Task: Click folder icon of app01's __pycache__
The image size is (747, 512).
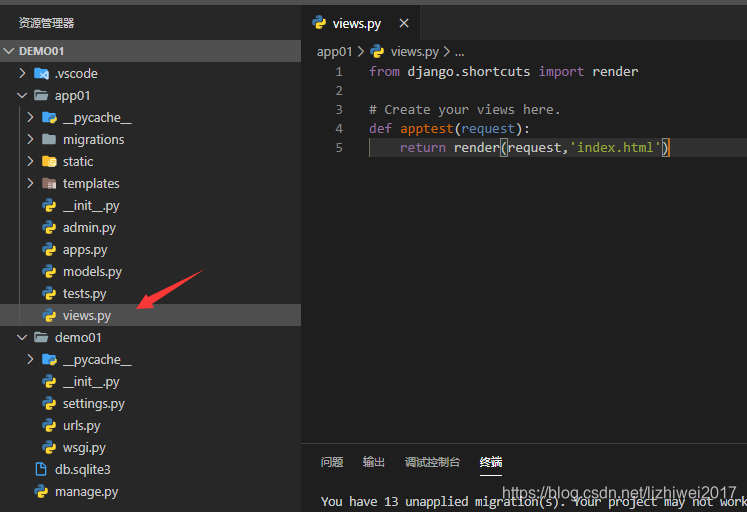Action: pyautogui.click(x=49, y=117)
